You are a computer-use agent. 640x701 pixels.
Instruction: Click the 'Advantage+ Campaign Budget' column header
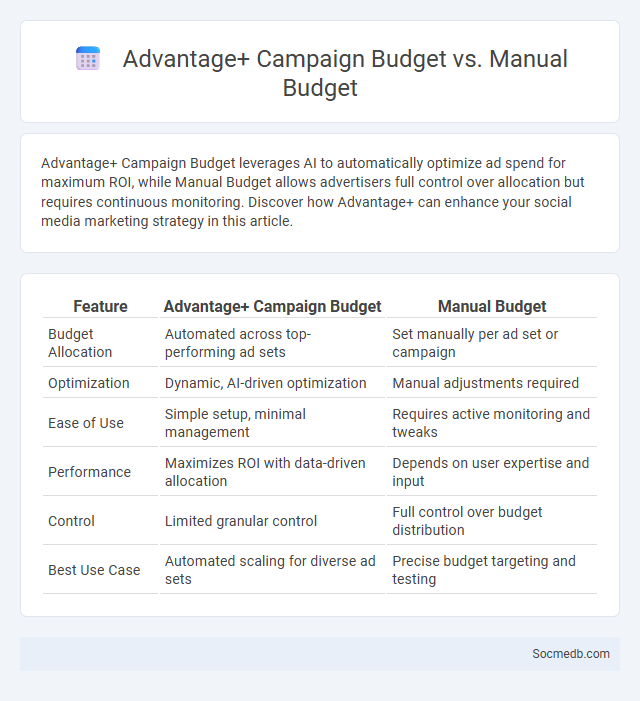click(272, 306)
